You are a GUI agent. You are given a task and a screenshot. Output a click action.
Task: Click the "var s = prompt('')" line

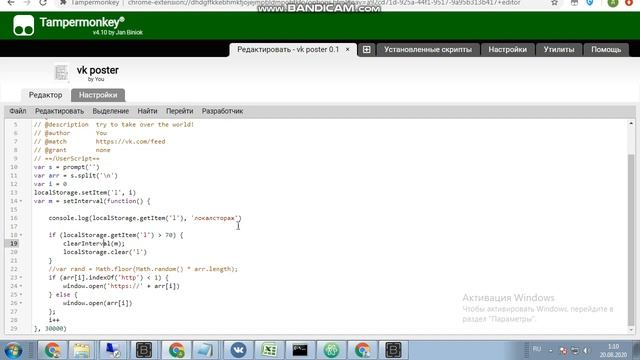coord(67,167)
